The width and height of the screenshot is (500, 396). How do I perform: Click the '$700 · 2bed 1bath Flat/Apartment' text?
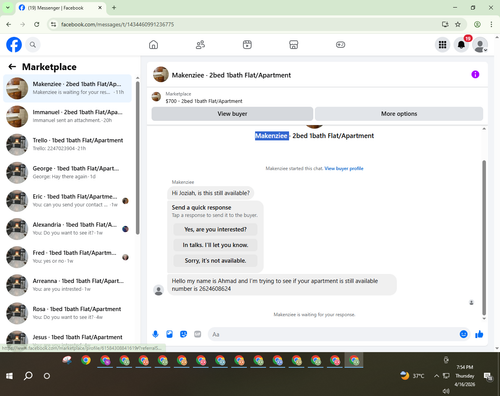coord(204,101)
